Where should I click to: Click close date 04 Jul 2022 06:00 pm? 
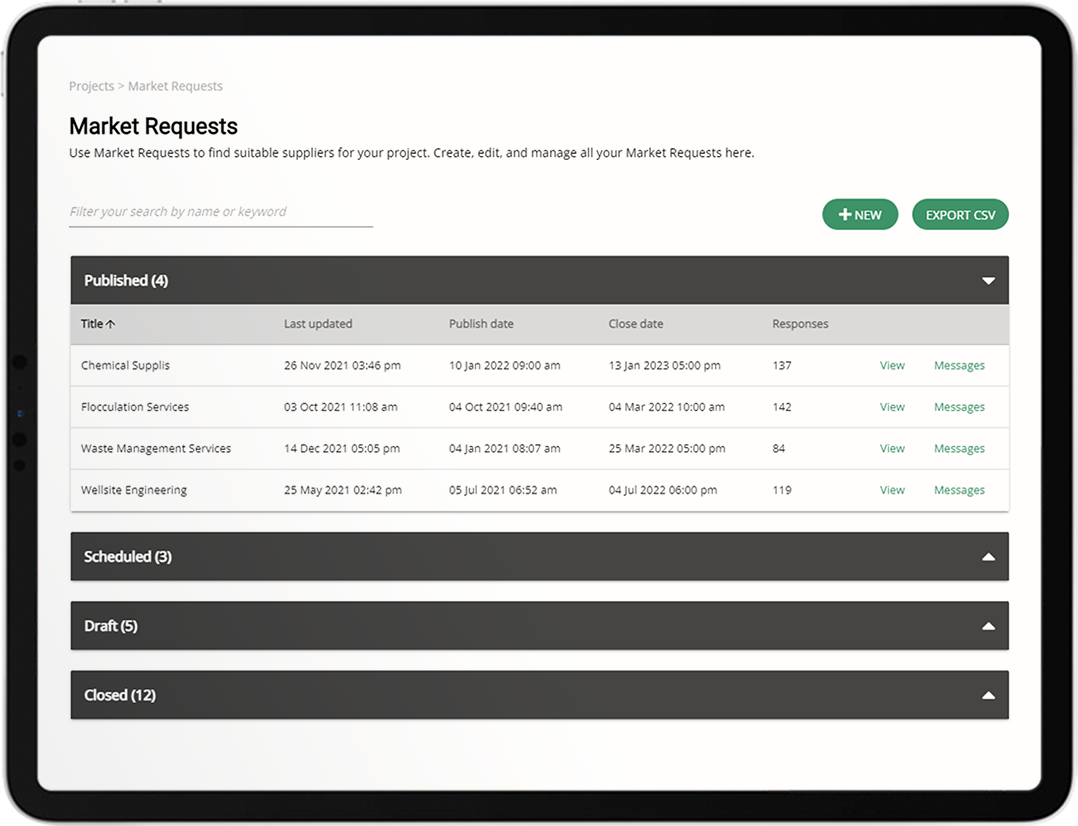(663, 490)
